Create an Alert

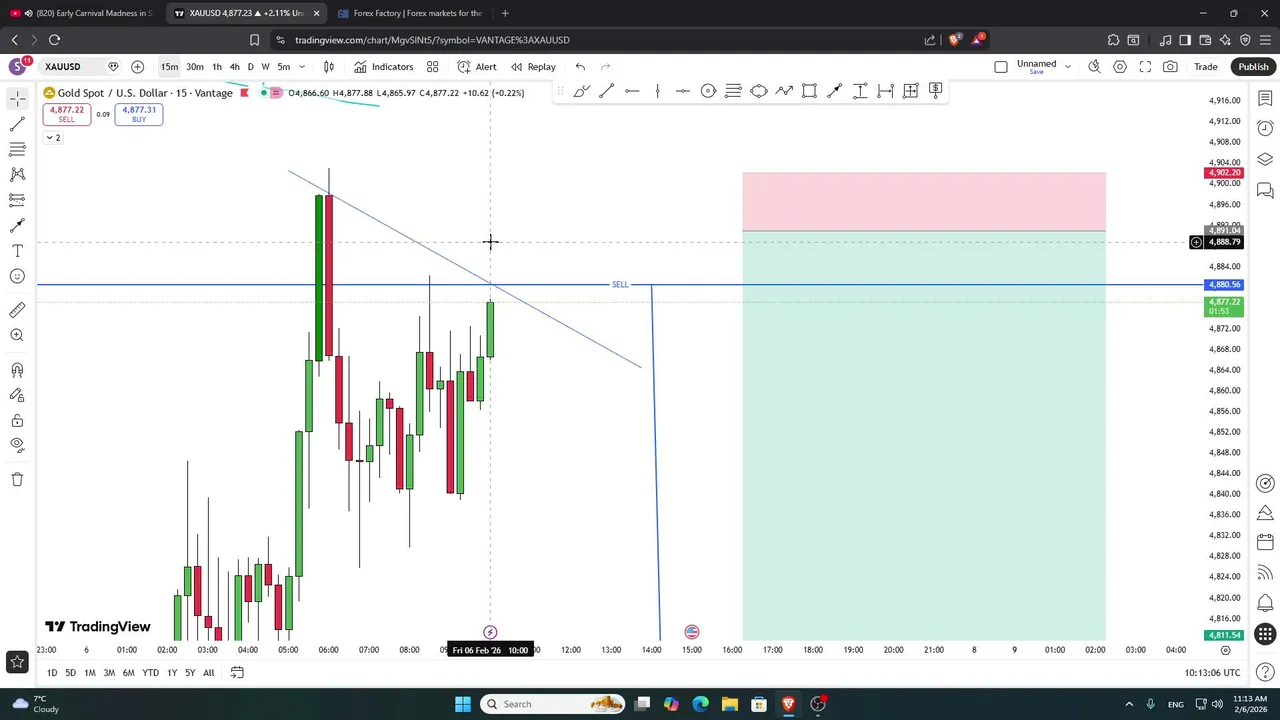coord(477,67)
